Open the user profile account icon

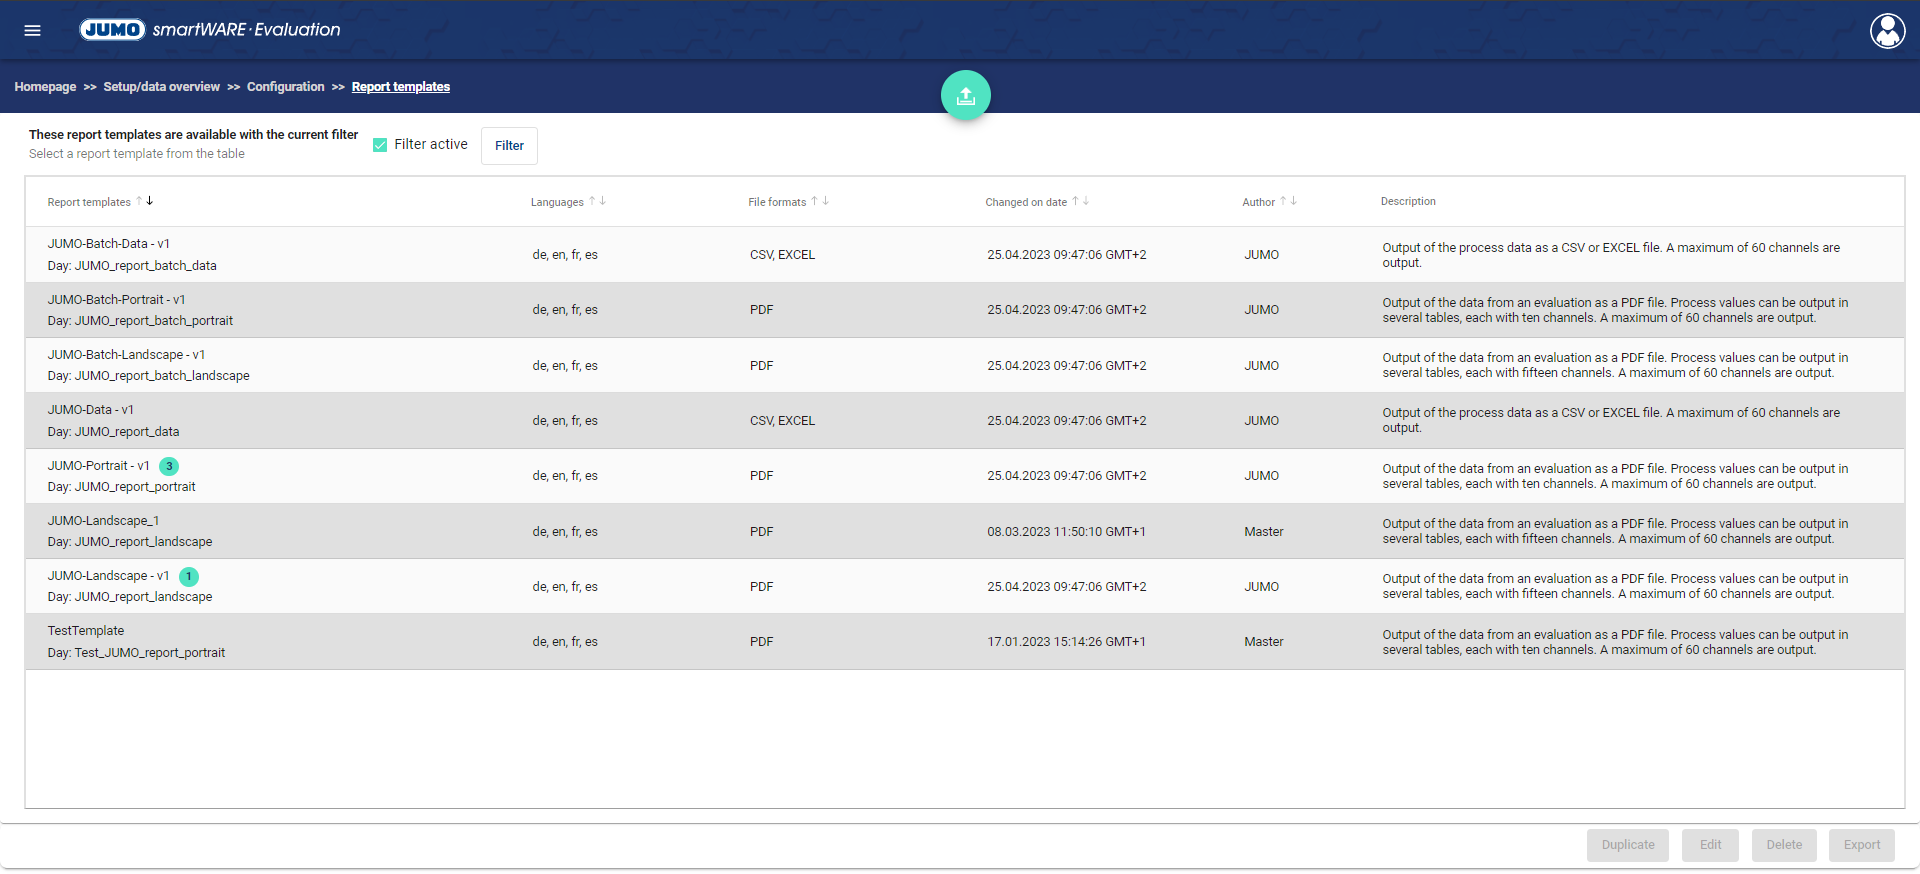(x=1887, y=31)
